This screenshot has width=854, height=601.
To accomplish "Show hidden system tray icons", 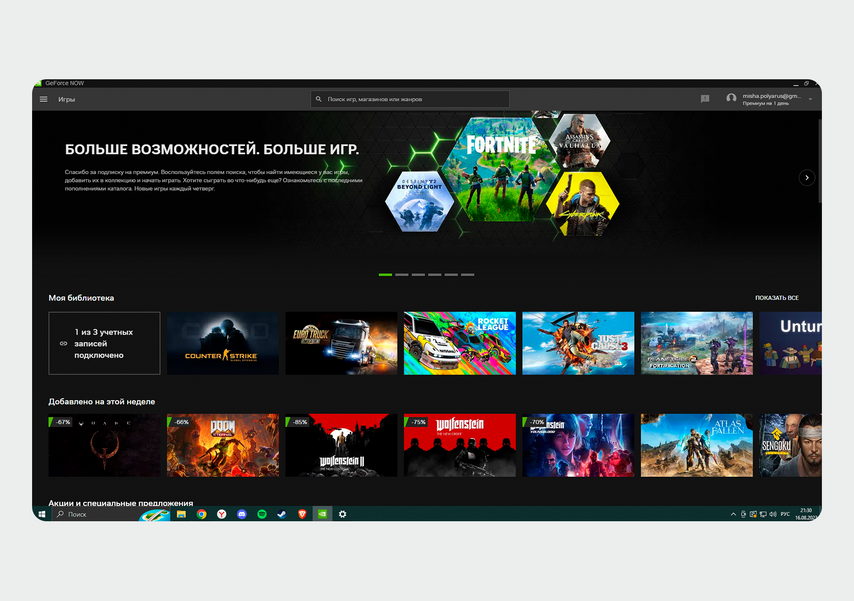I will click(x=733, y=514).
